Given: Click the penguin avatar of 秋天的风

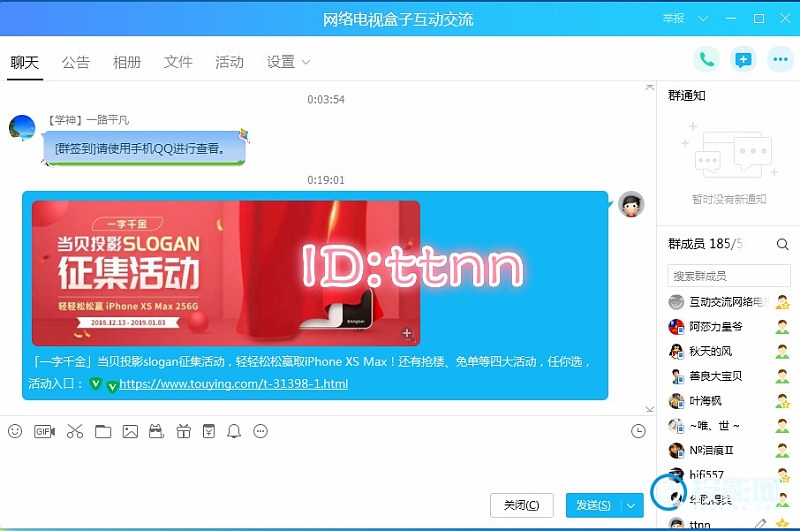Looking at the screenshot, I should point(676,351).
